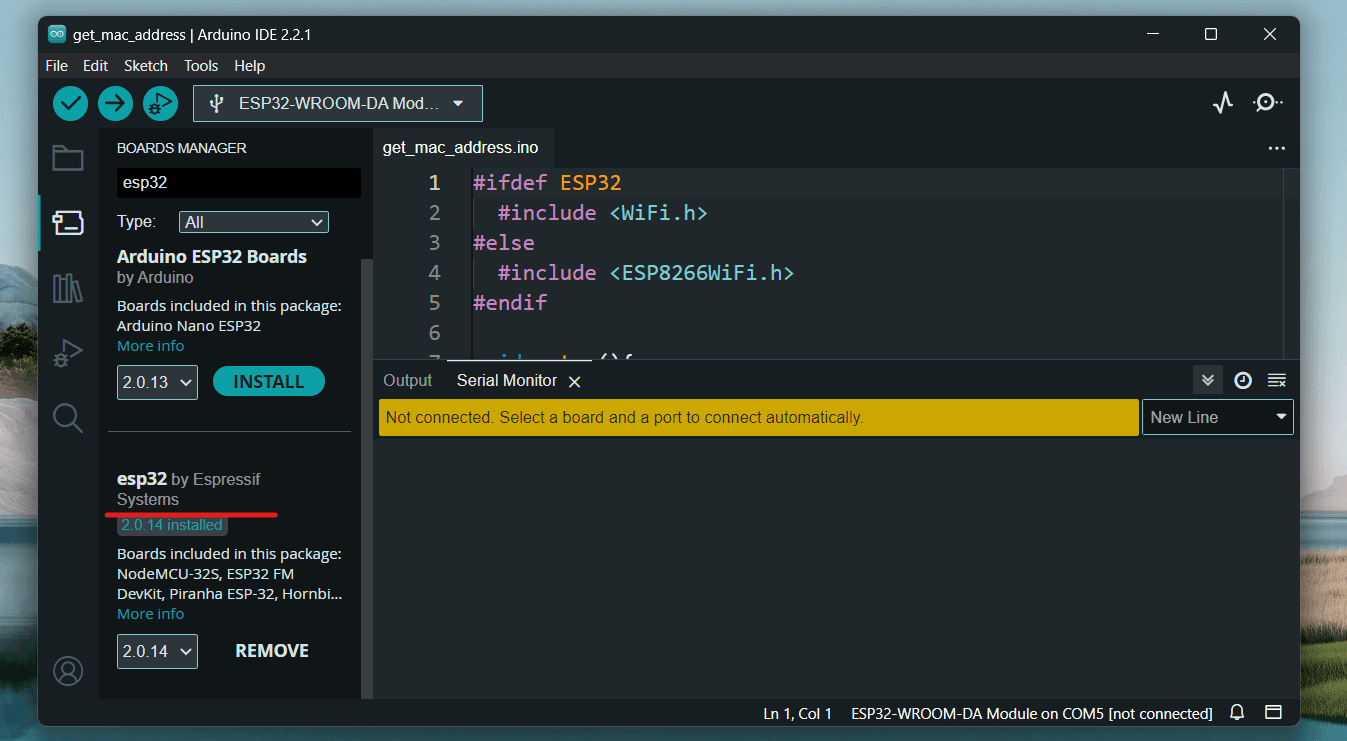Open Serial Monitor magnifier icon at top right
1347x741 pixels.
tap(1268, 103)
